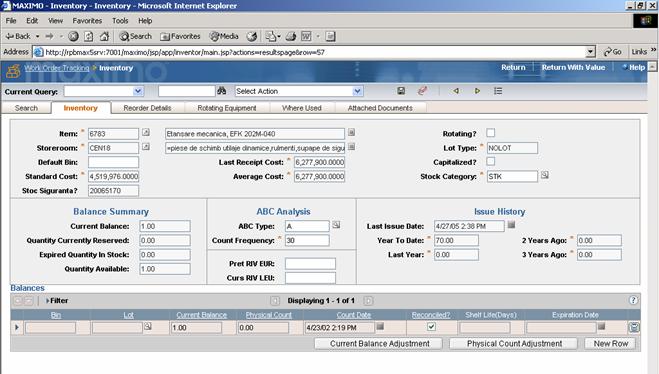Open Storeroom field detail menu icon
659x374 pixels.
(x=146, y=147)
